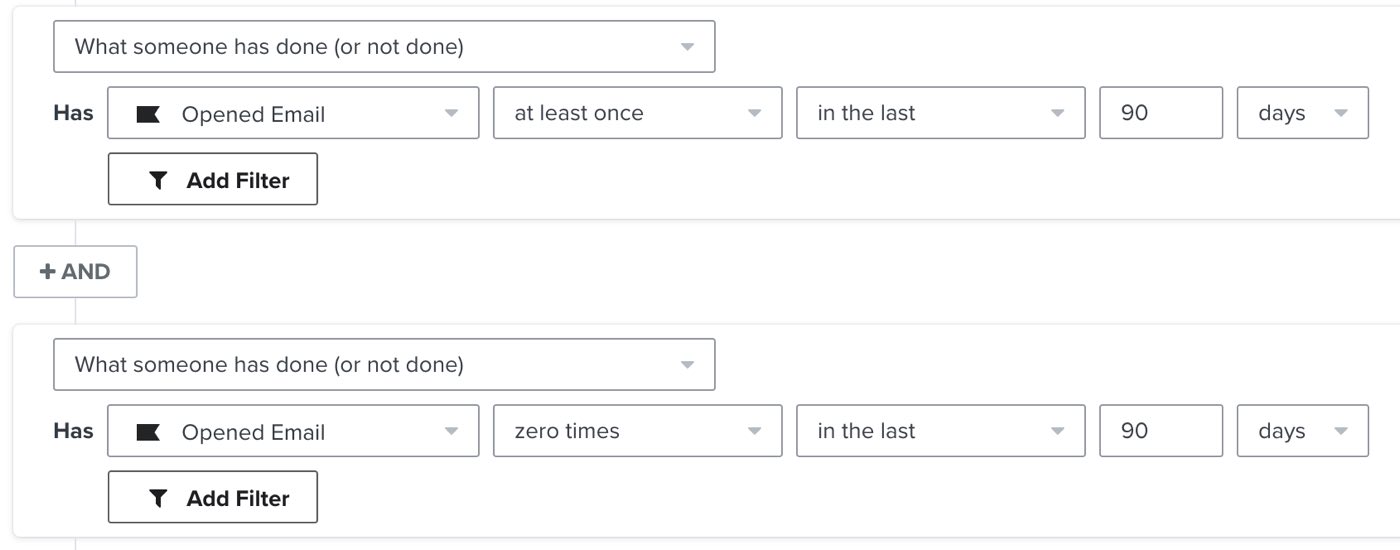
Task: Click the '+ AND' button between conditions
Action: tap(75, 272)
